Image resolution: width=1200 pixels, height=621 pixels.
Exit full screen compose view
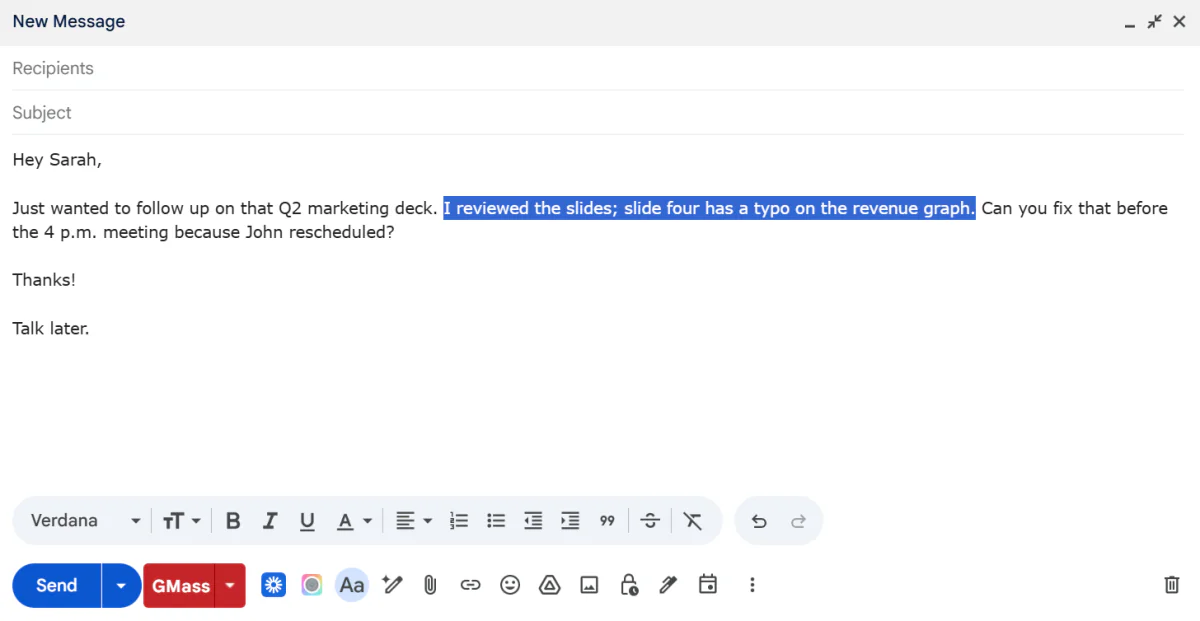pyautogui.click(x=1155, y=21)
